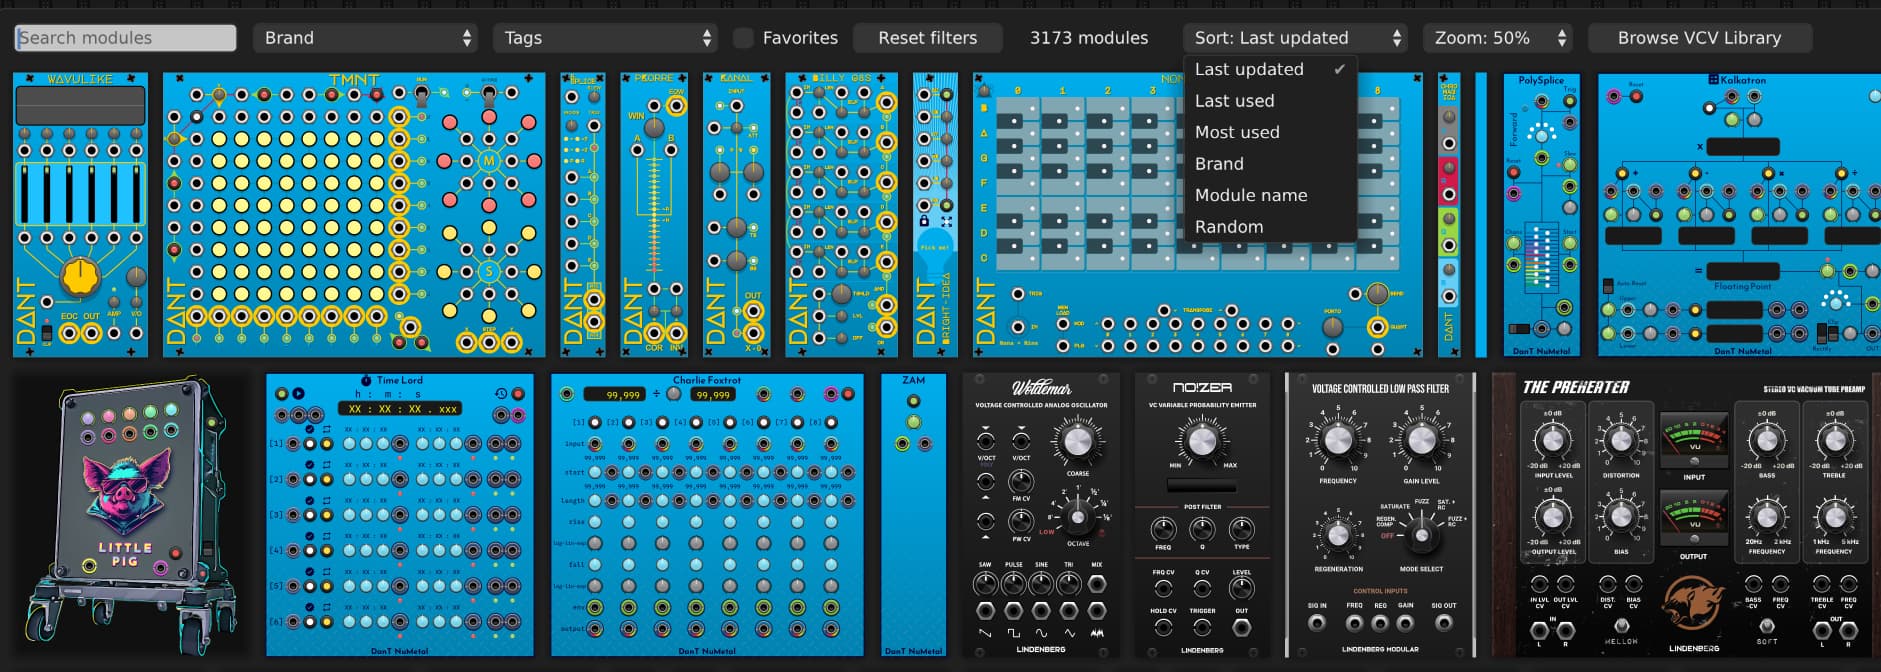The image size is (1881, 672).
Task: Open the Zoom: 50% dropdown
Action: (1497, 38)
